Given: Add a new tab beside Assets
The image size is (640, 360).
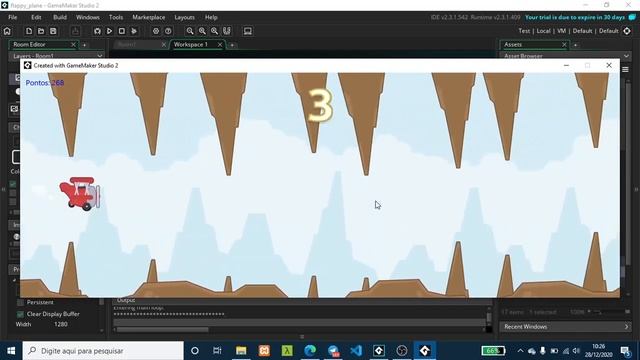Looking at the screenshot, I should tap(576, 45).
